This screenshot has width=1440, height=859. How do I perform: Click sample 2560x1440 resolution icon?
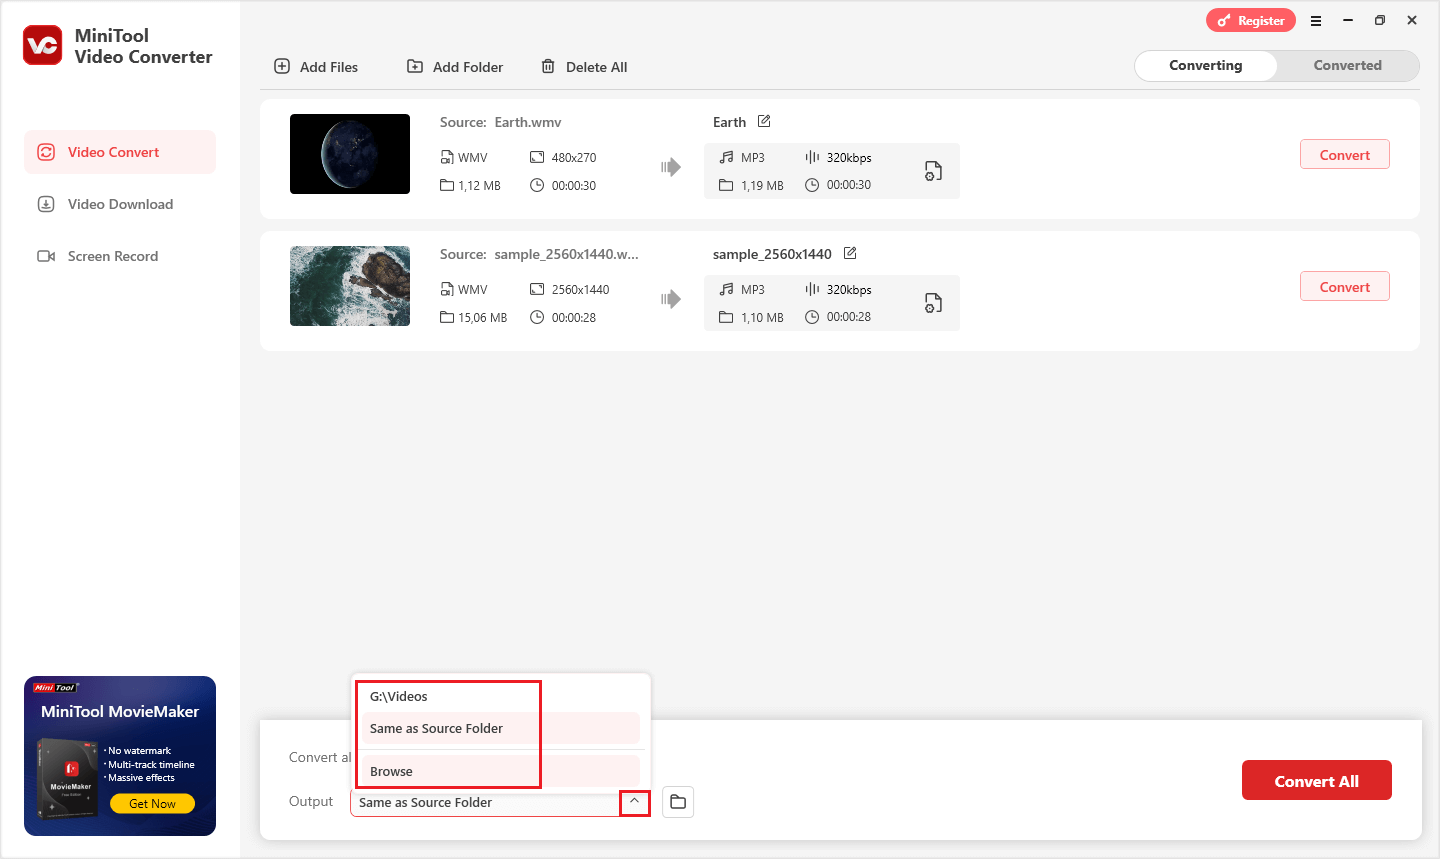537,289
